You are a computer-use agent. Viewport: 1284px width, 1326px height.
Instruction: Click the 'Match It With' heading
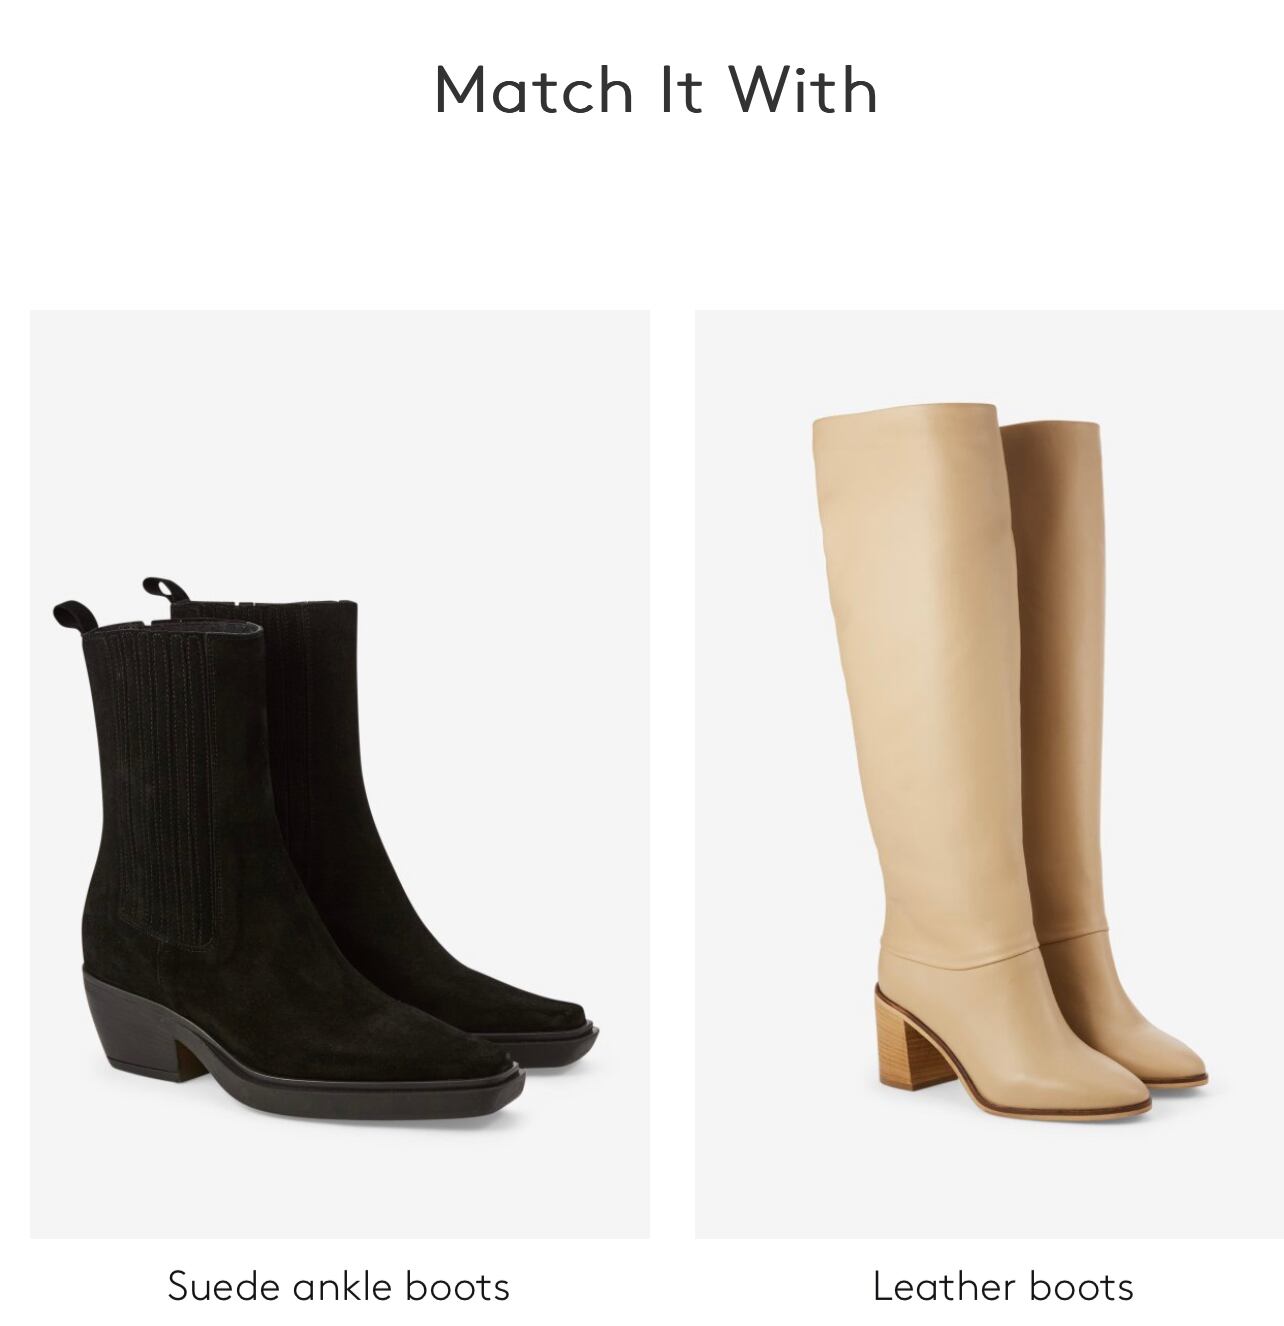tap(656, 88)
